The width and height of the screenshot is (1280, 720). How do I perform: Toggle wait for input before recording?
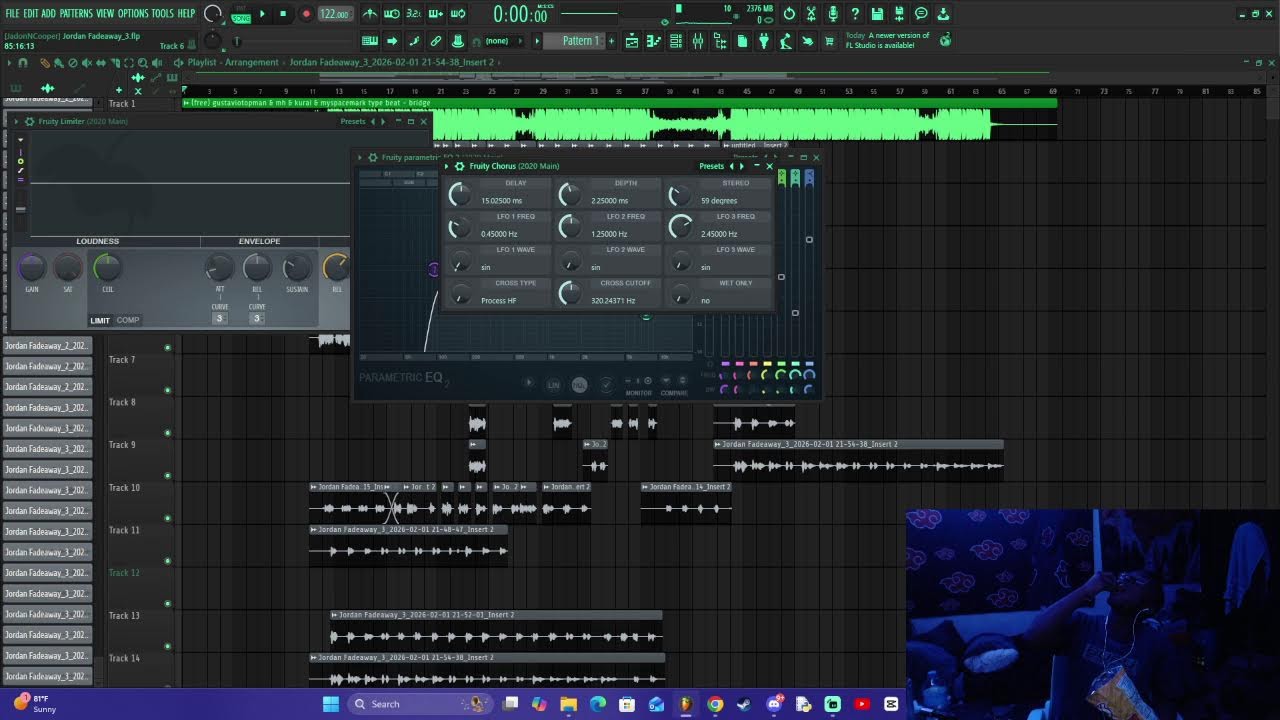click(392, 14)
